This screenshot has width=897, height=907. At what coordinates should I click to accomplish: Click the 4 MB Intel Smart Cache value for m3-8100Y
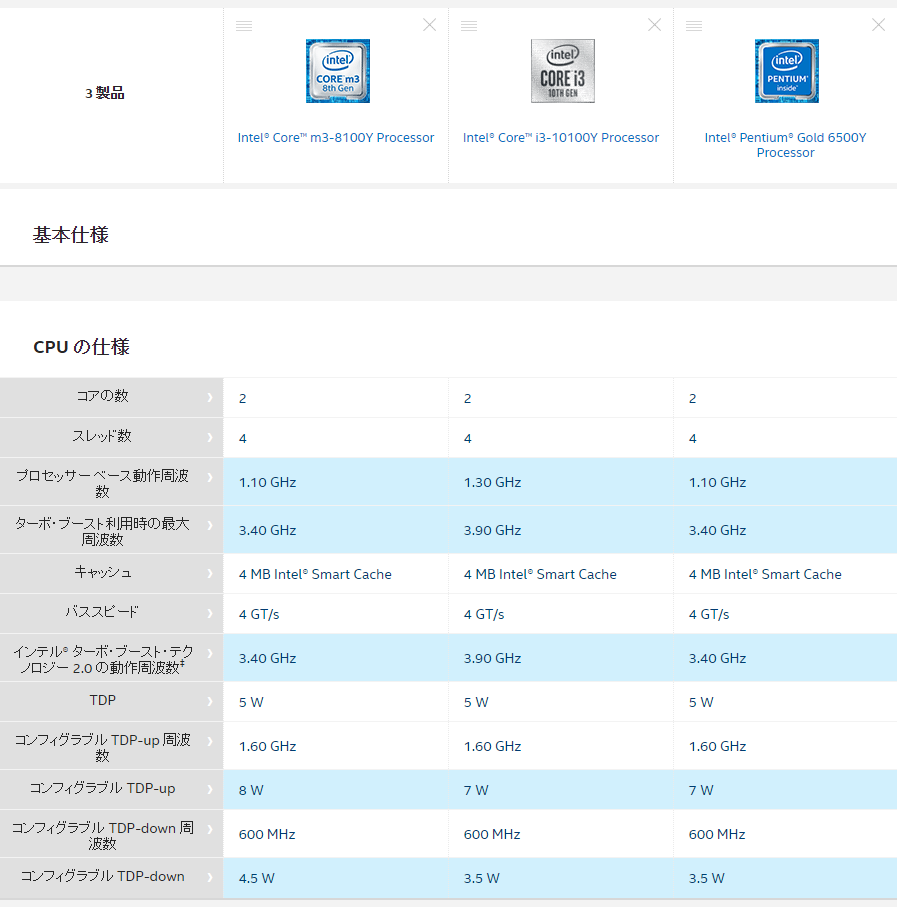point(315,574)
